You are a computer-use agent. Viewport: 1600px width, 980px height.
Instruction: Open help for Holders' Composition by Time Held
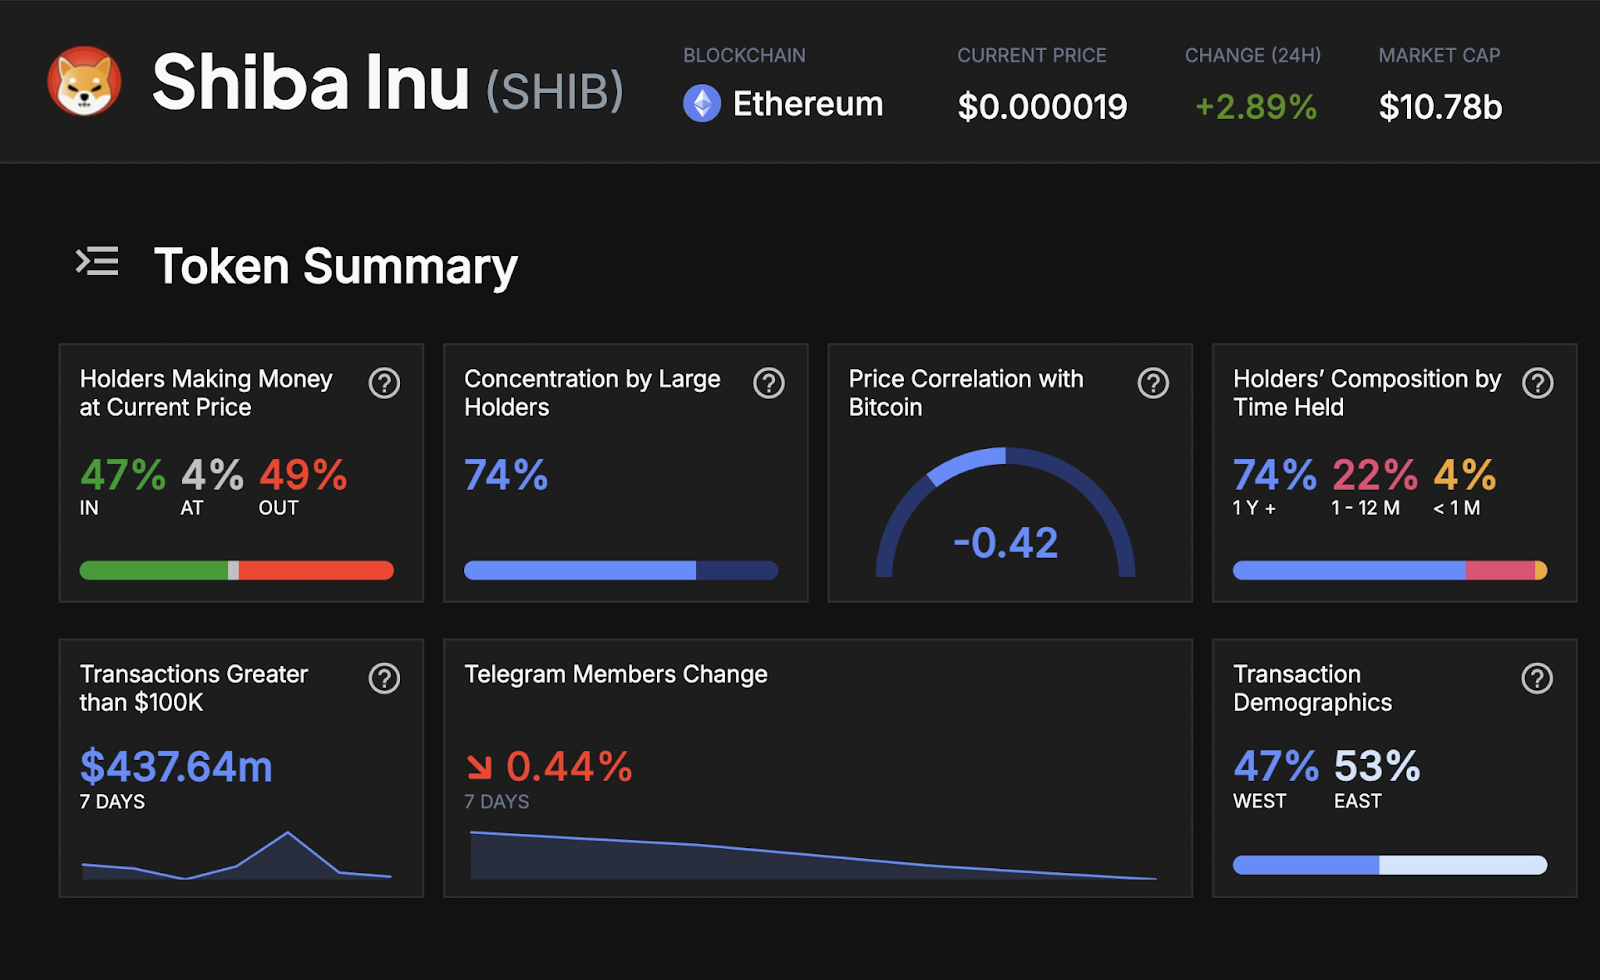pos(1538,383)
